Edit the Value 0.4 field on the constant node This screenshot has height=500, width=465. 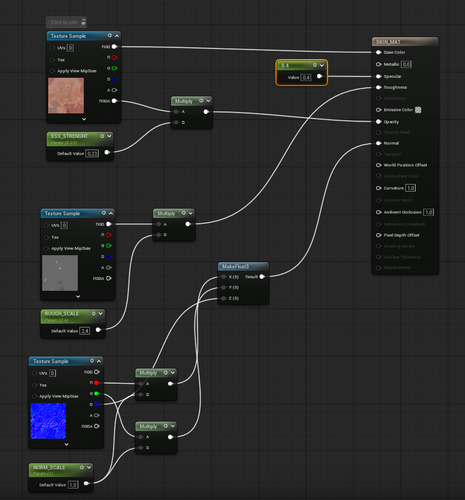coord(306,77)
